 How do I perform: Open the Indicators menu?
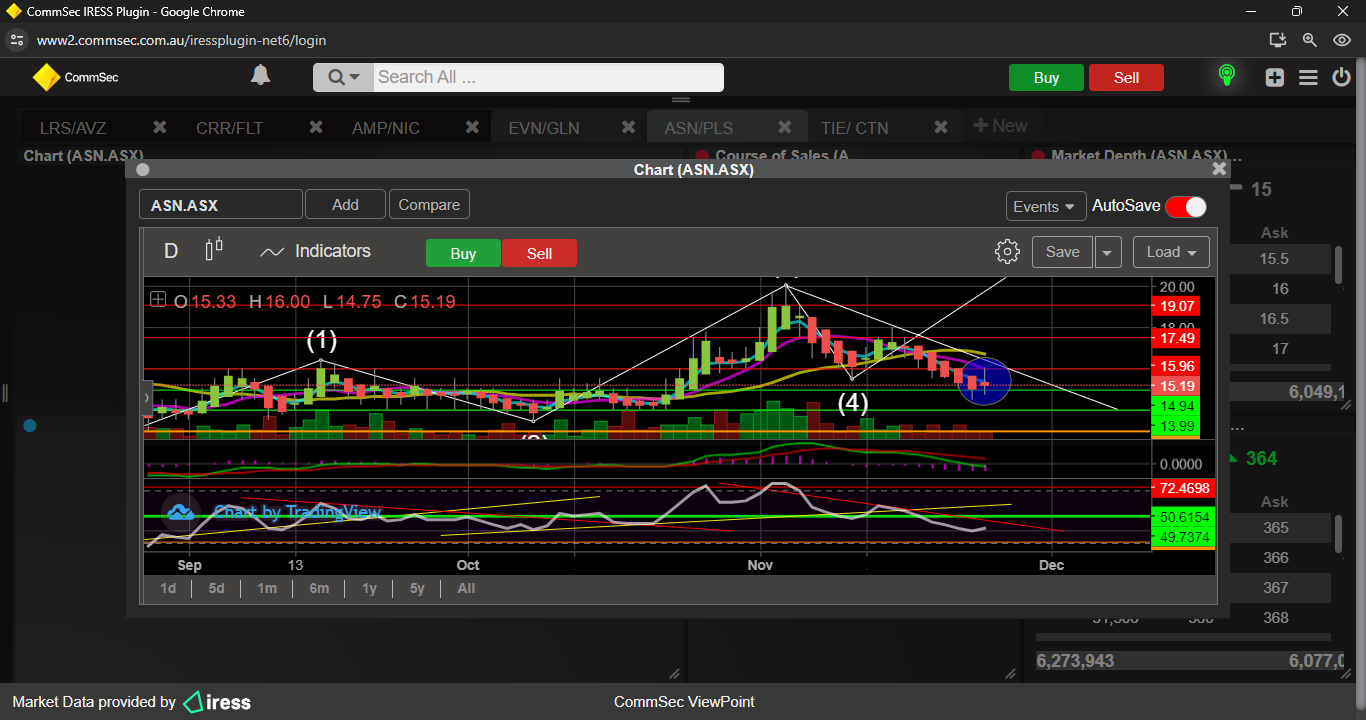315,251
